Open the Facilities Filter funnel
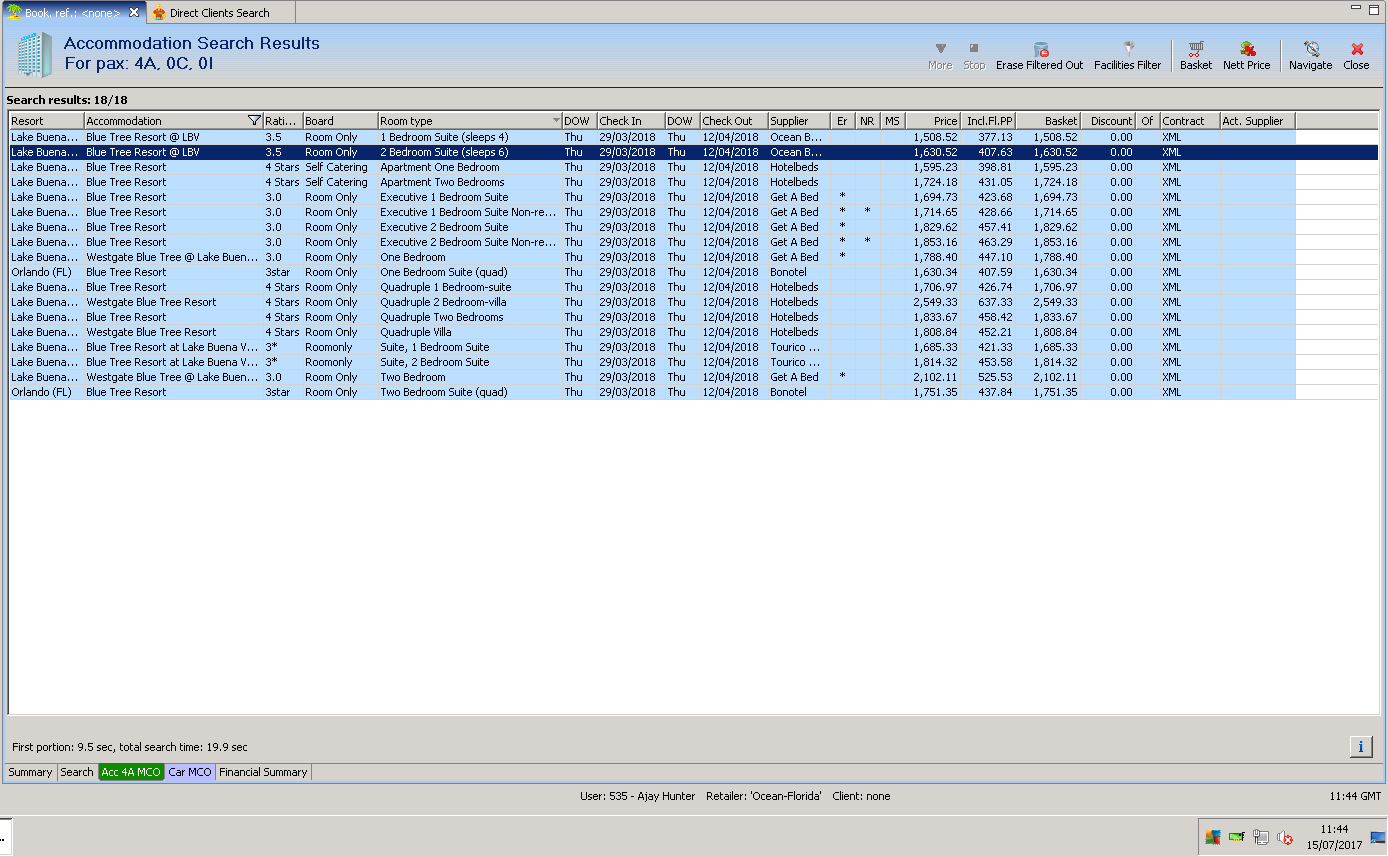Image resolution: width=1388 pixels, height=857 pixels. (1127, 55)
